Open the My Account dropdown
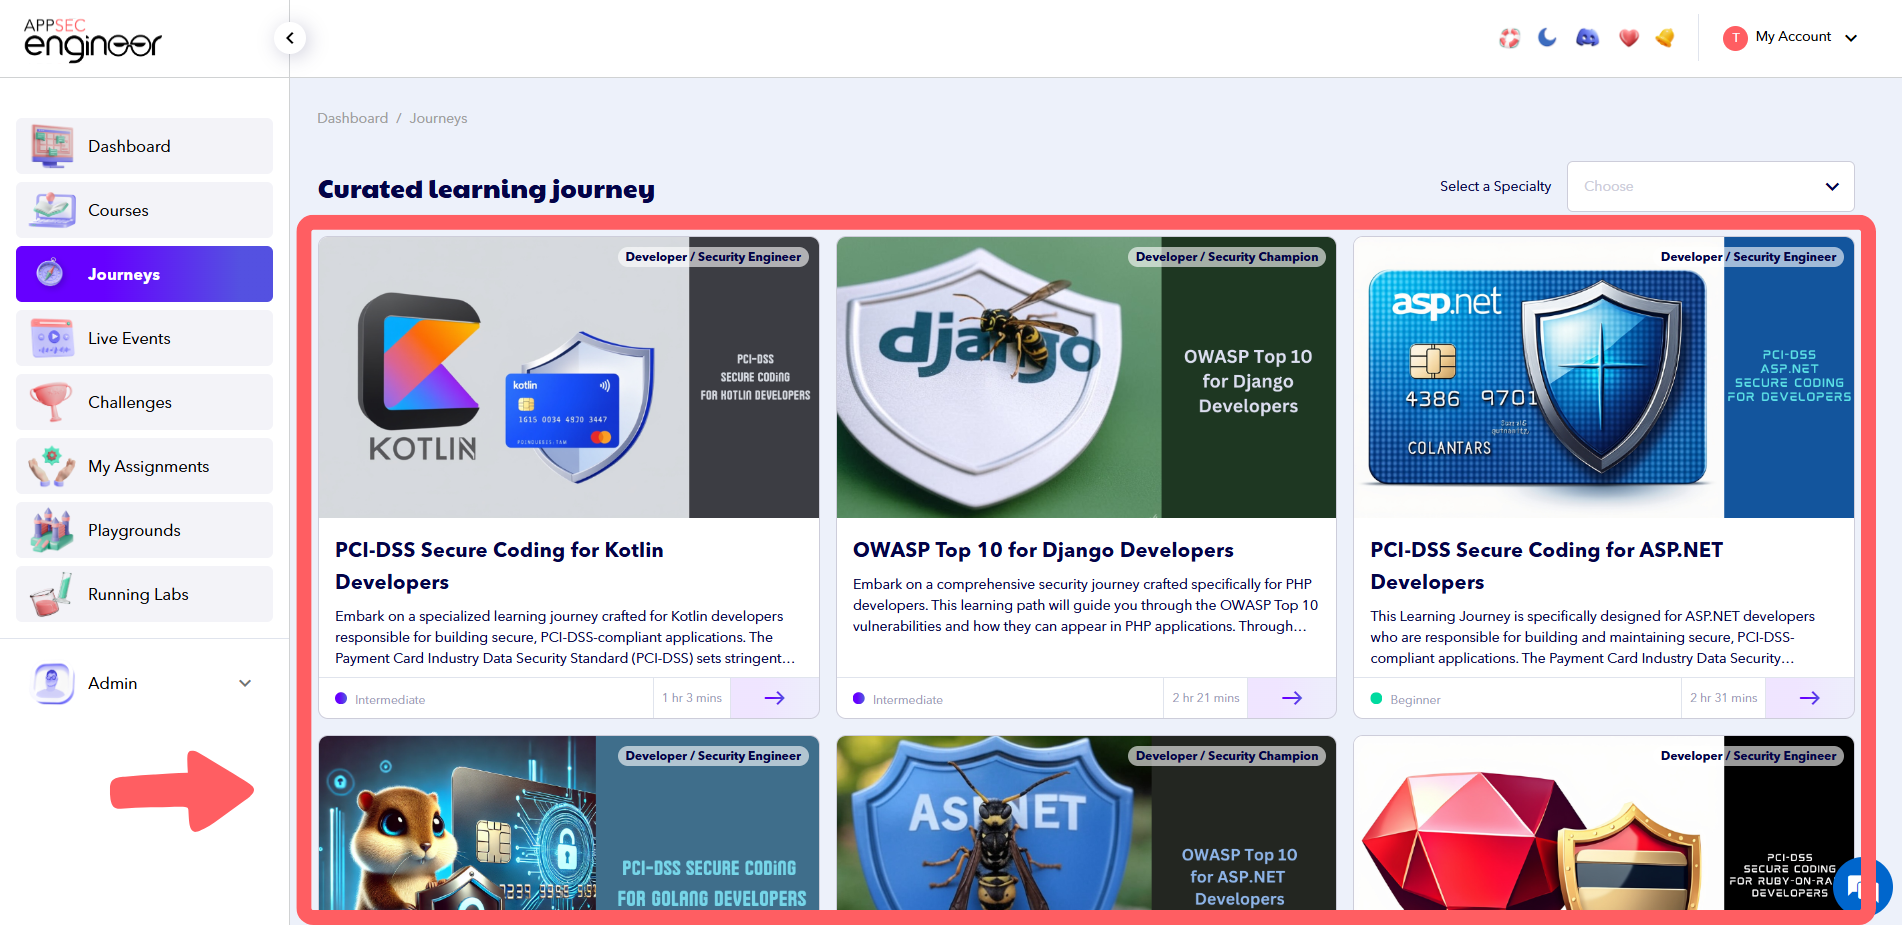The width and height of the screenshot is (1902, 925). (x=1790, y=37)
